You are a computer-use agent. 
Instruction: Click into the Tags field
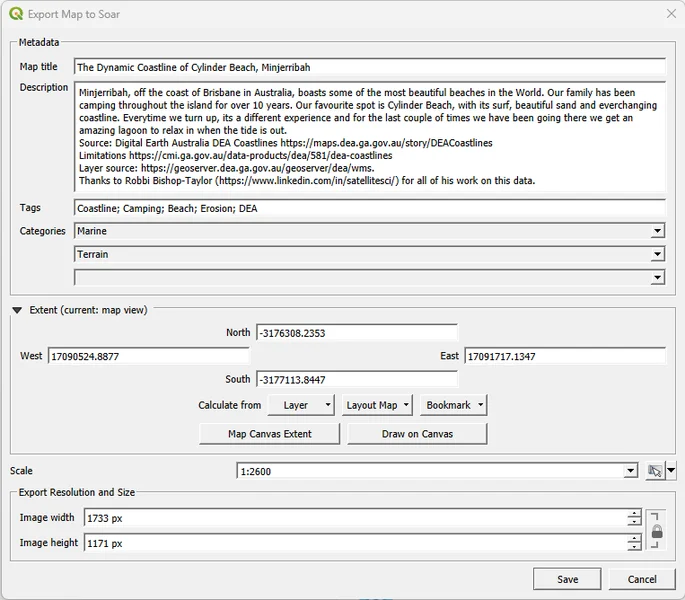370,208
